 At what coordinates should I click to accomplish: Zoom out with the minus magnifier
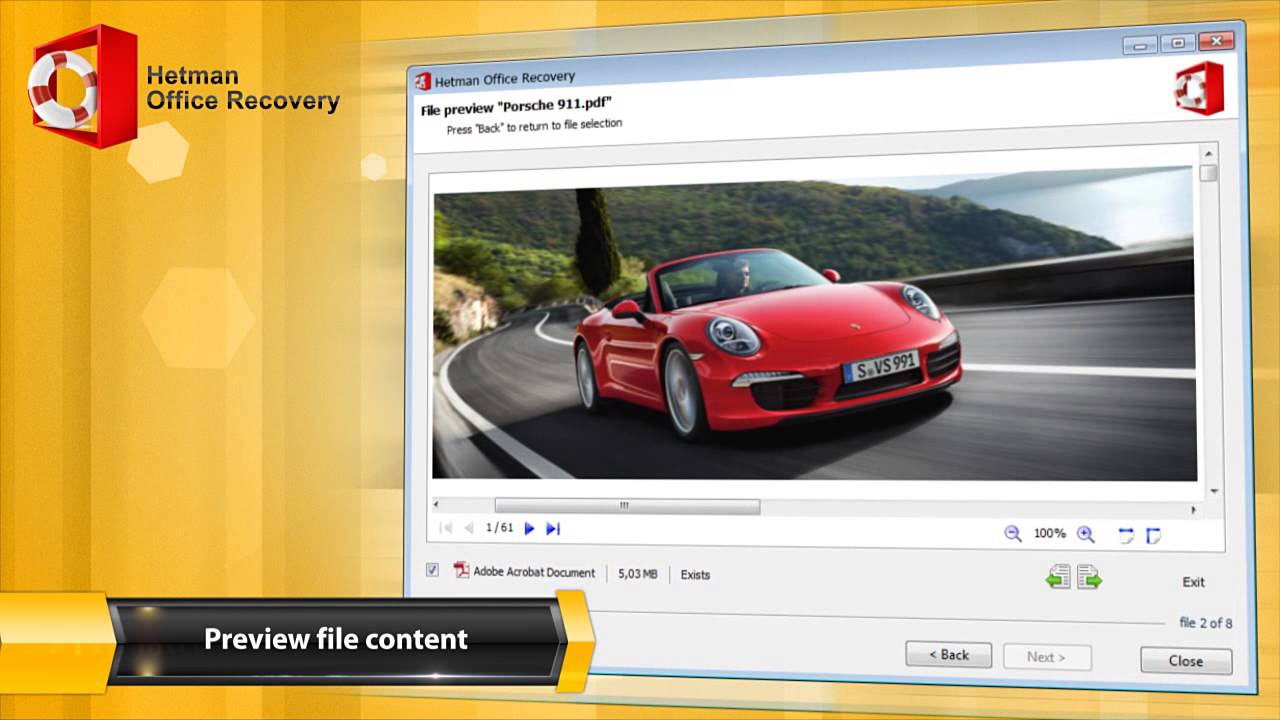(x=1013, y=534)
